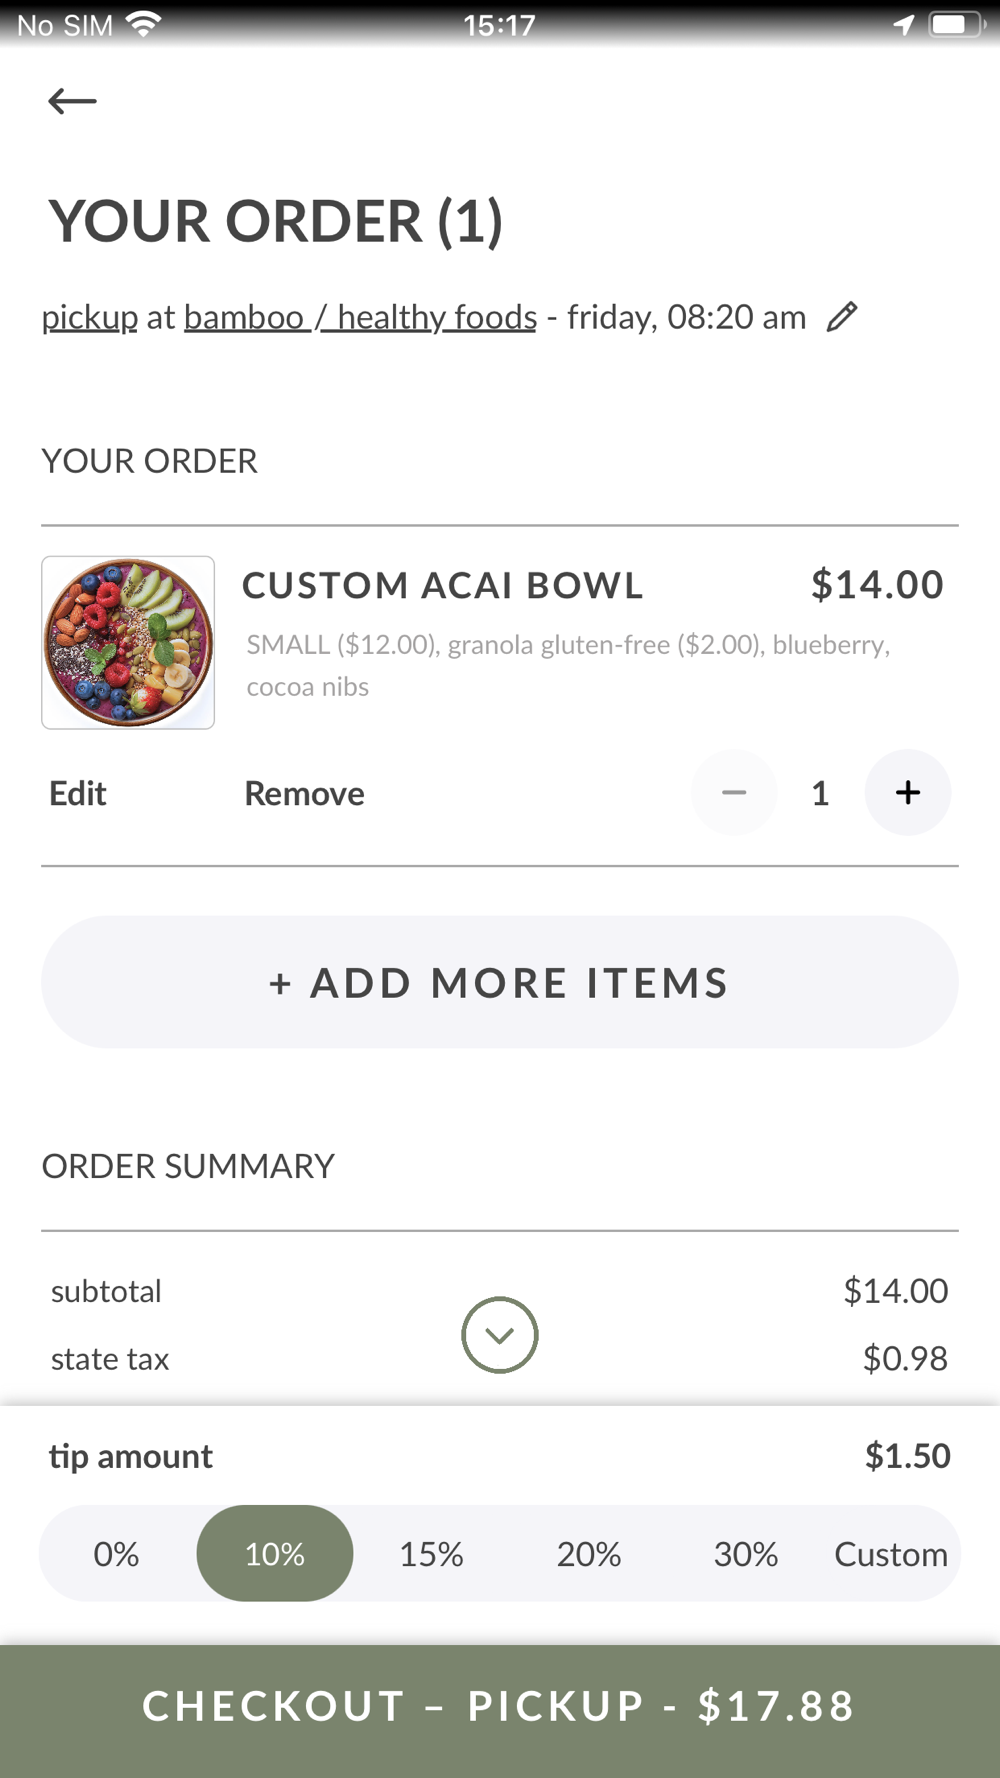Image resolution: width=1000 pixels, height=1778 pixels.
Task: Increase acai bowl quantity with plus
Action: coord(907,792)
